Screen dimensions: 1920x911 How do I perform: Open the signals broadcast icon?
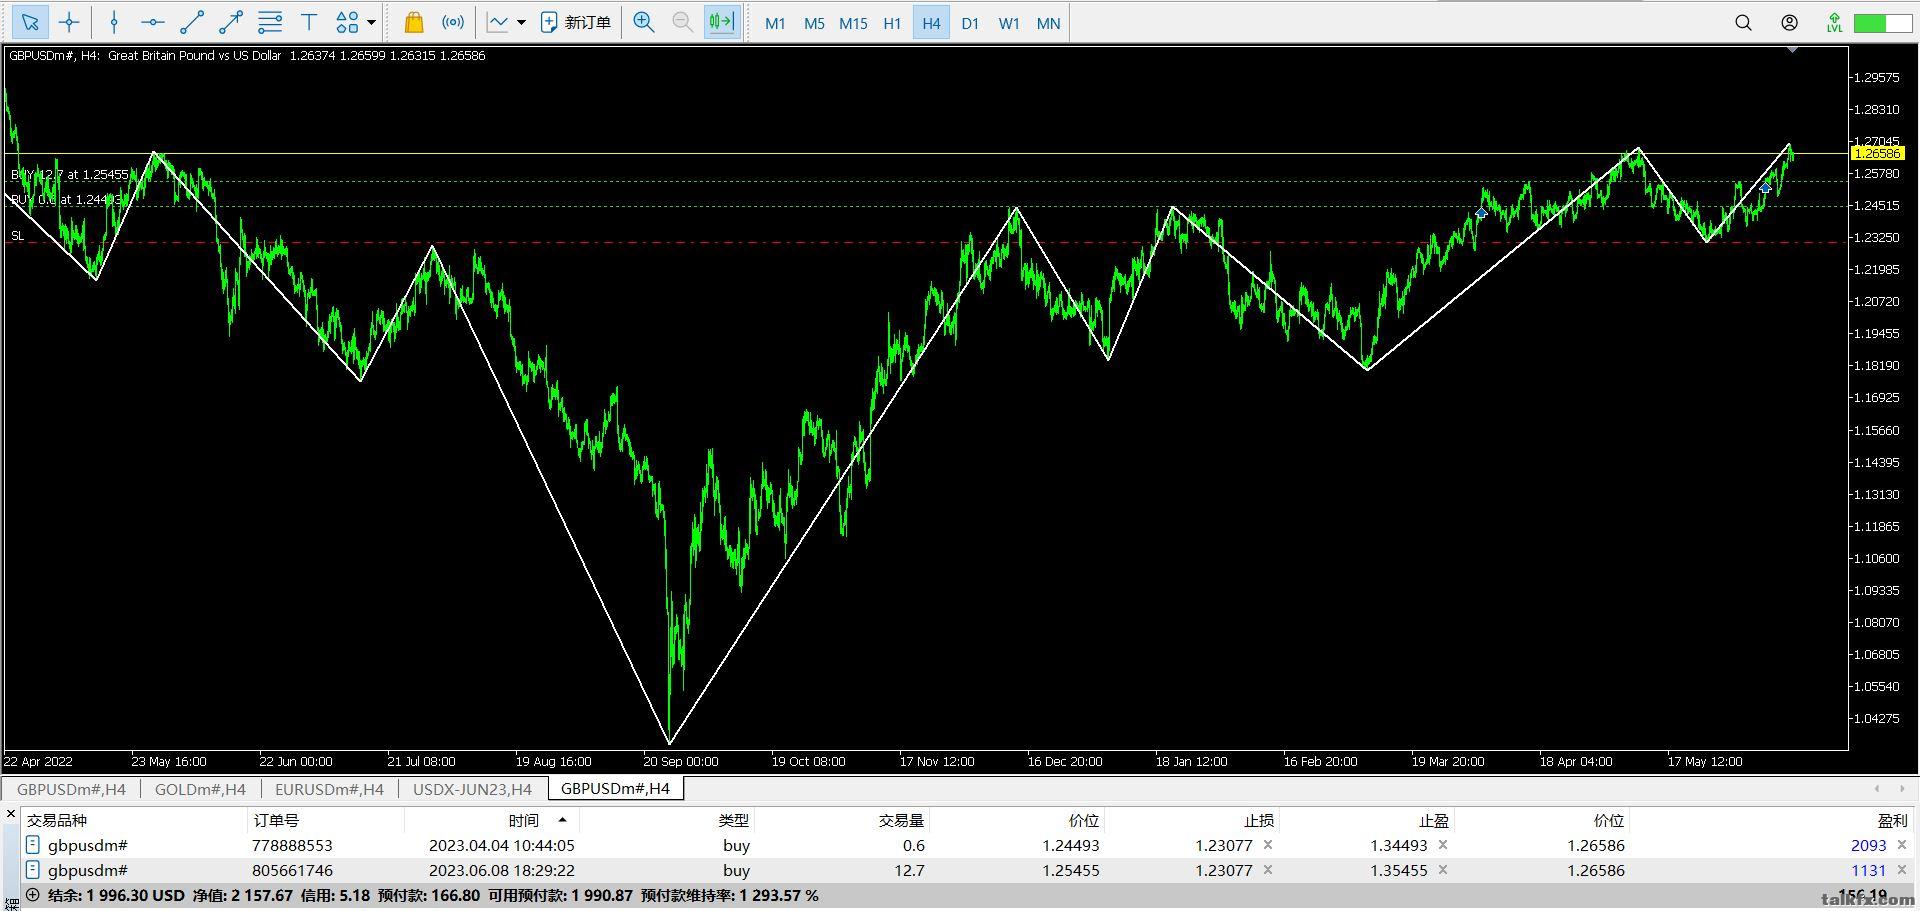pos(453,22)
